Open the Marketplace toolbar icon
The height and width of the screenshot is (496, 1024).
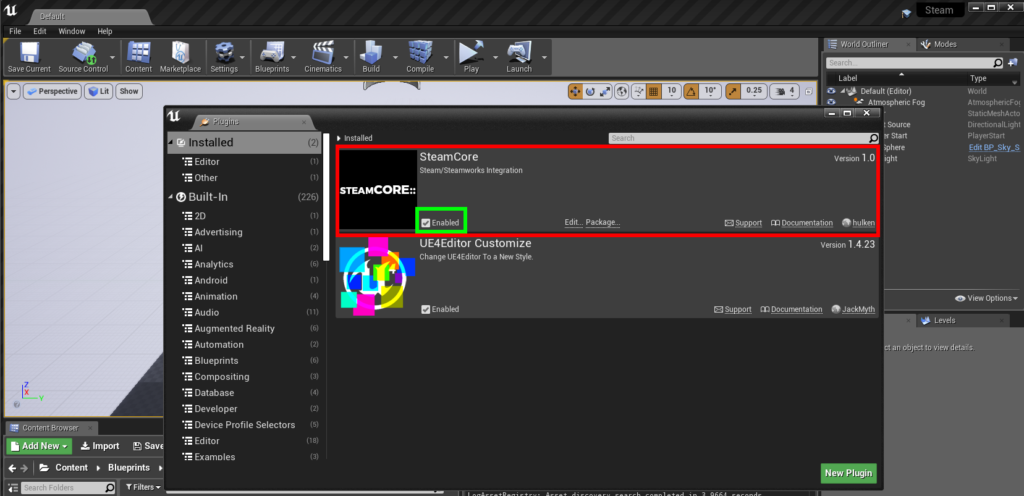coord(180,57)
